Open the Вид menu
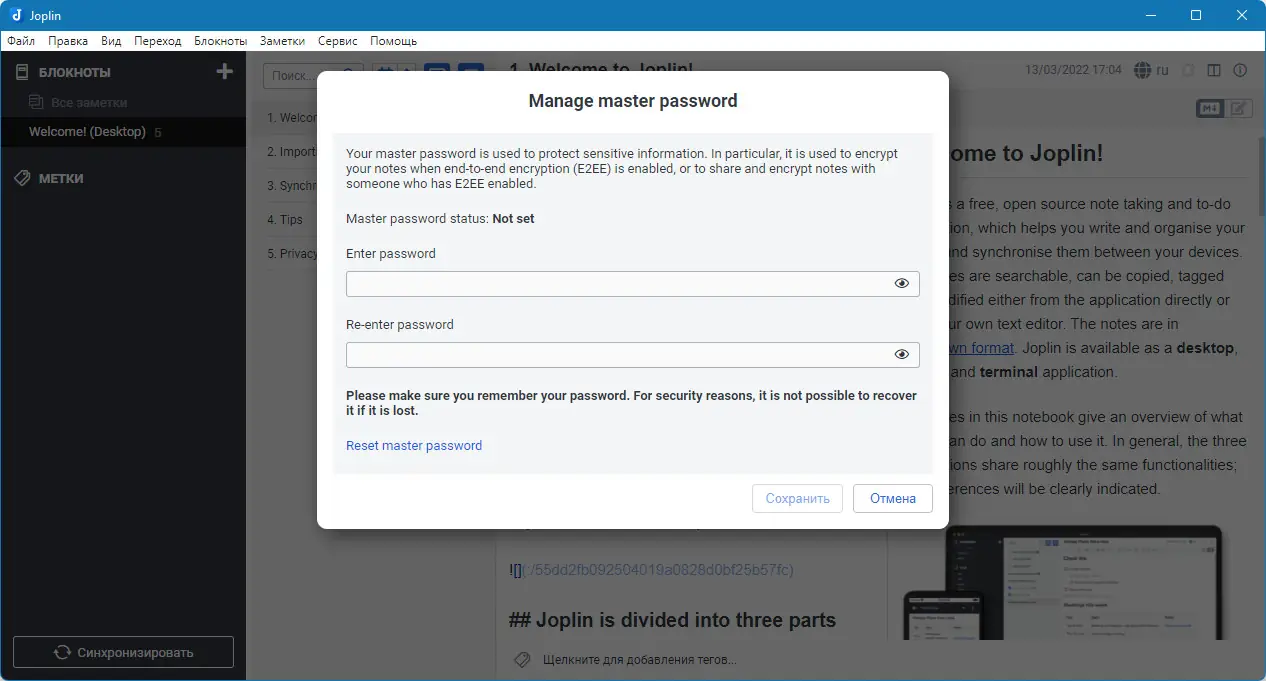Screen dimensions: 1266x681 [x=111, y=41]
